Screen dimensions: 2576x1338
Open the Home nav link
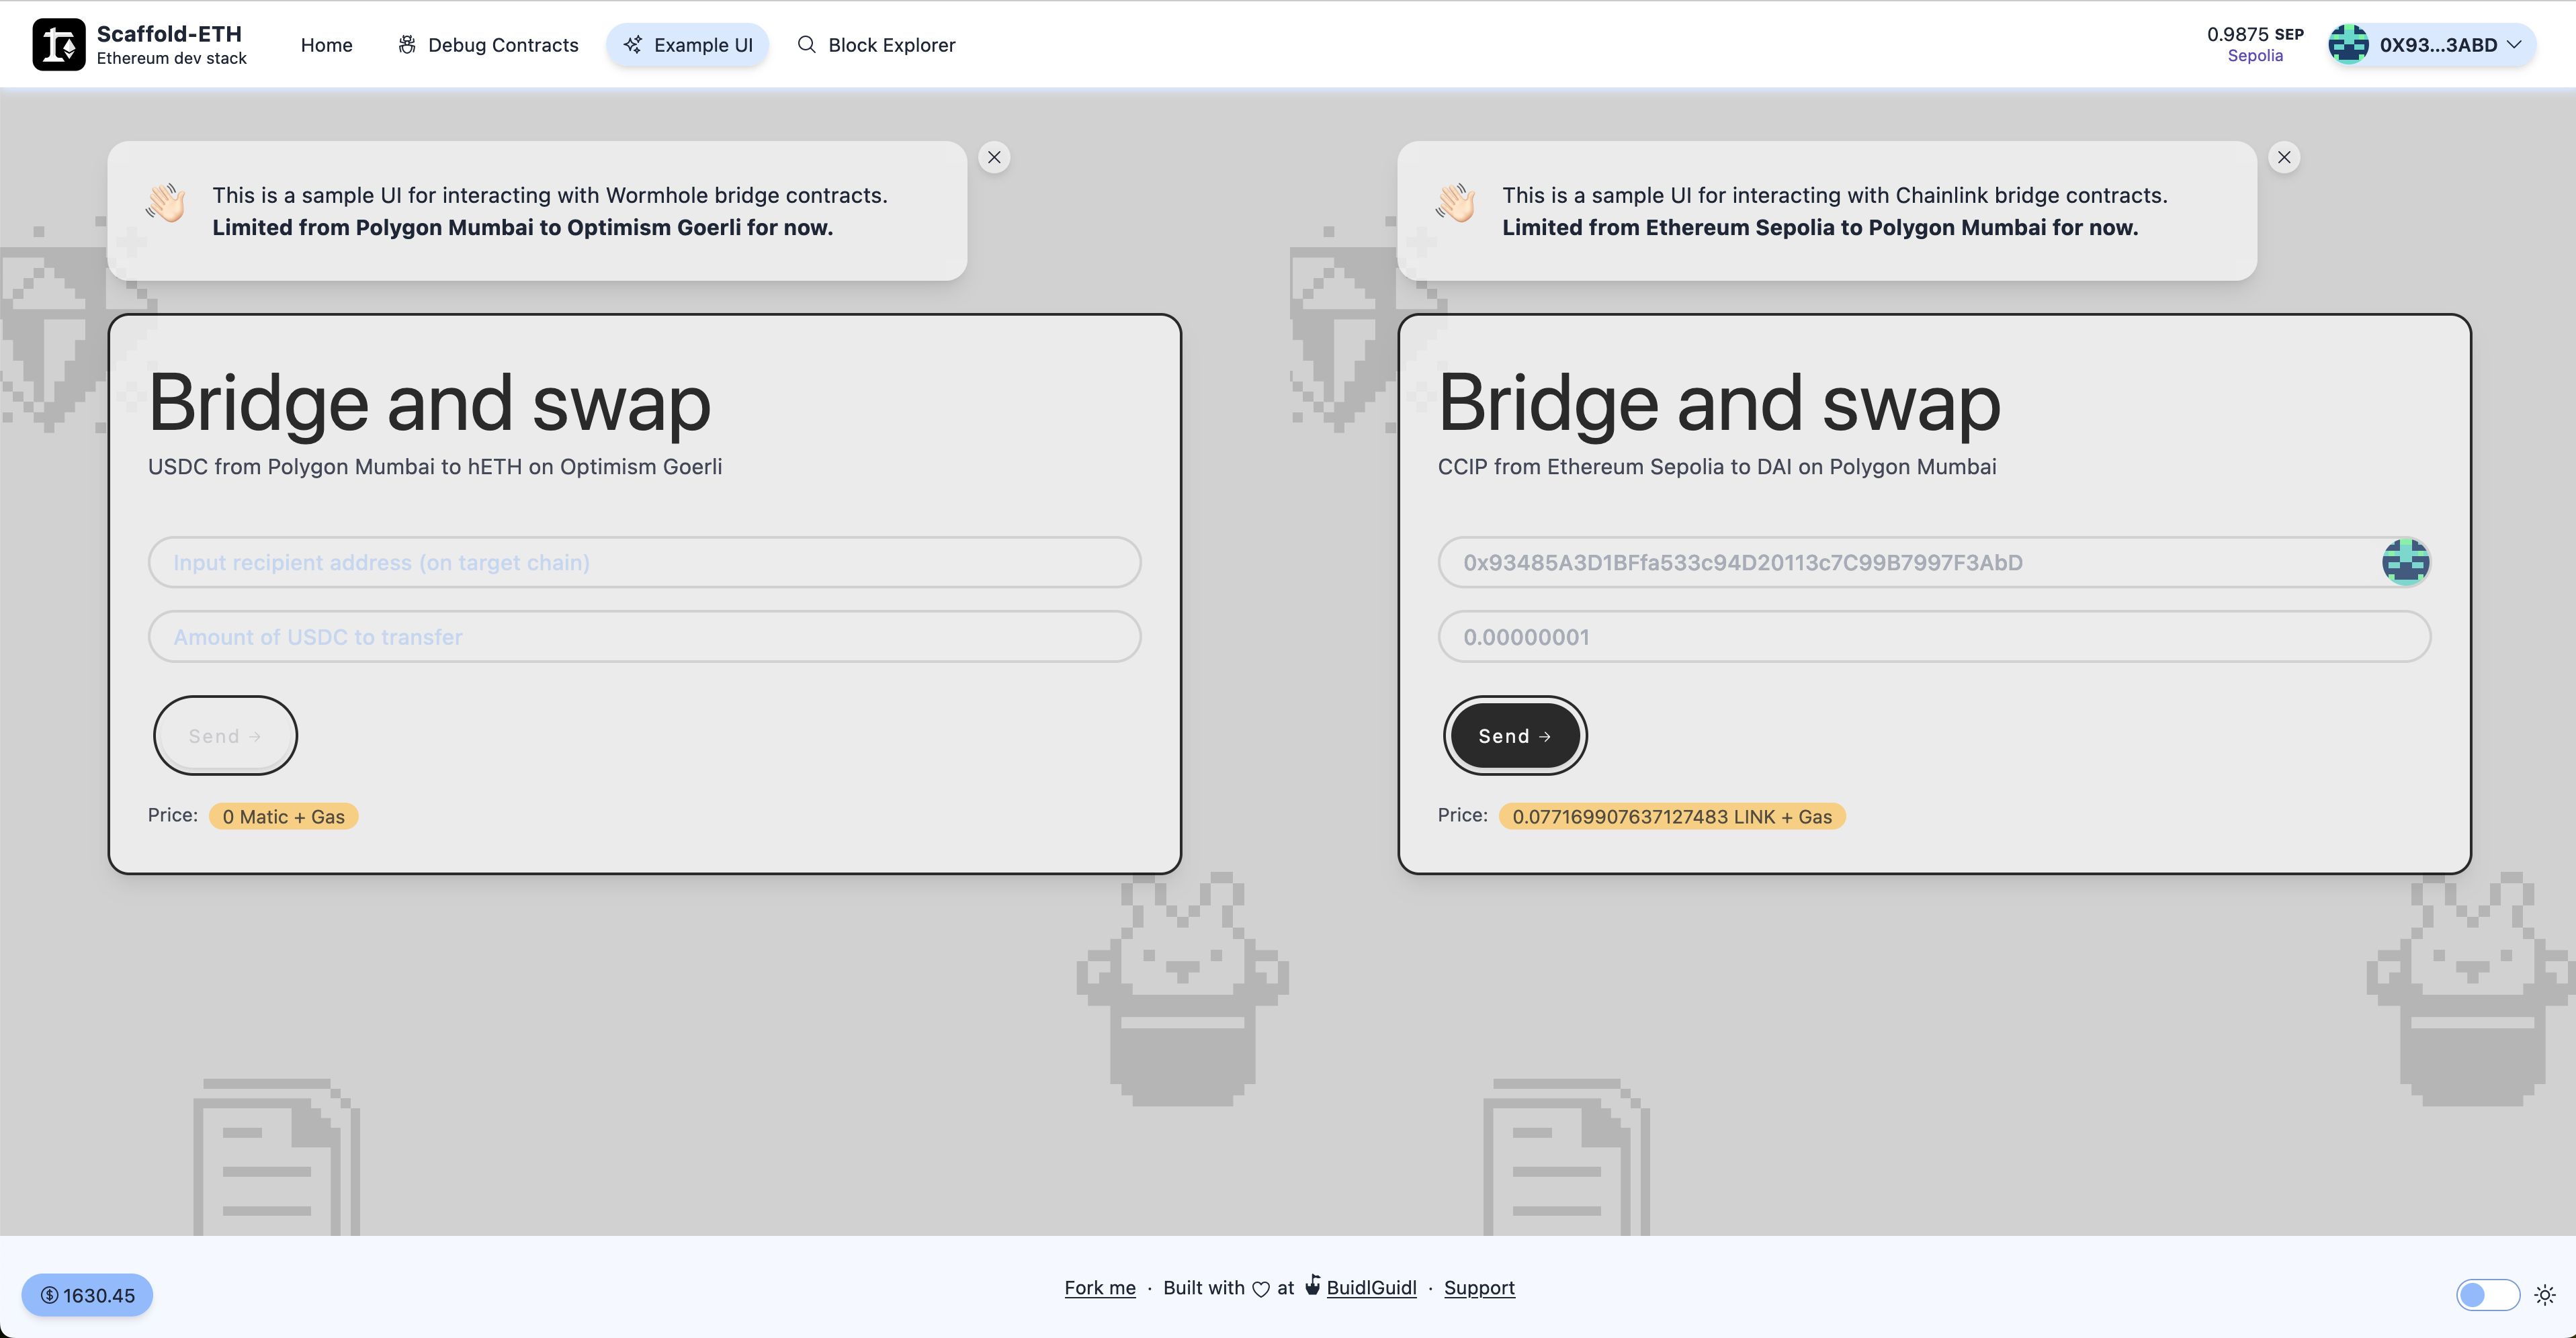pos(326,45)
